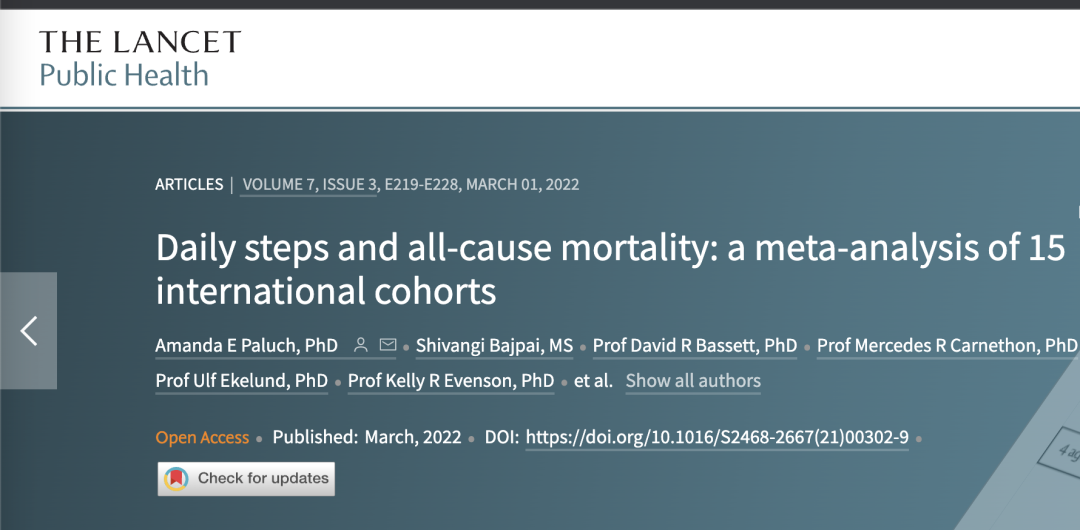The width and height of the screenshot is (1080, 530).
Task: Open Amanda E Paluch's author profile icon
Action: [360, 345]
